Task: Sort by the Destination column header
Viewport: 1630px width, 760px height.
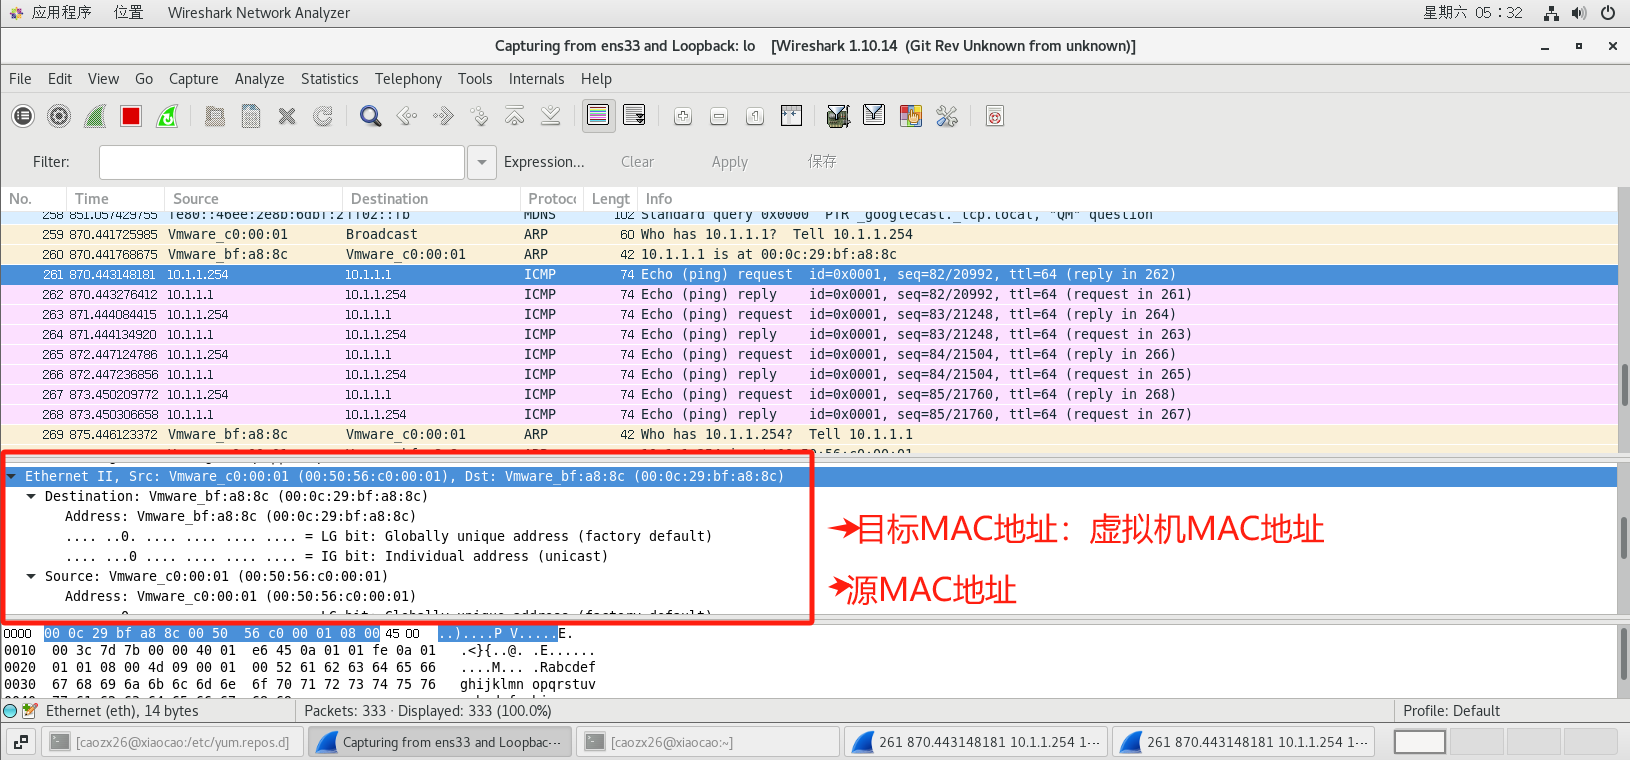Action: click(431, 199)
